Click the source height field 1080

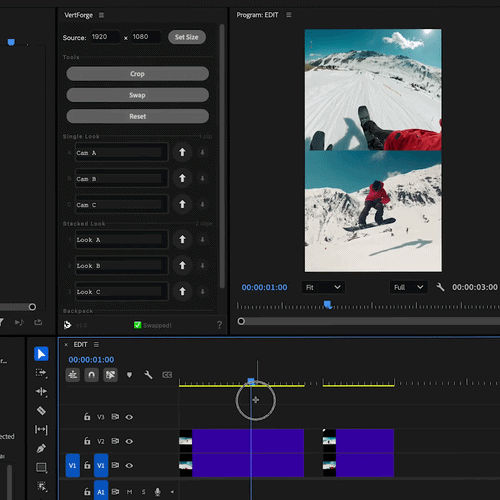(x=146, y=37)
